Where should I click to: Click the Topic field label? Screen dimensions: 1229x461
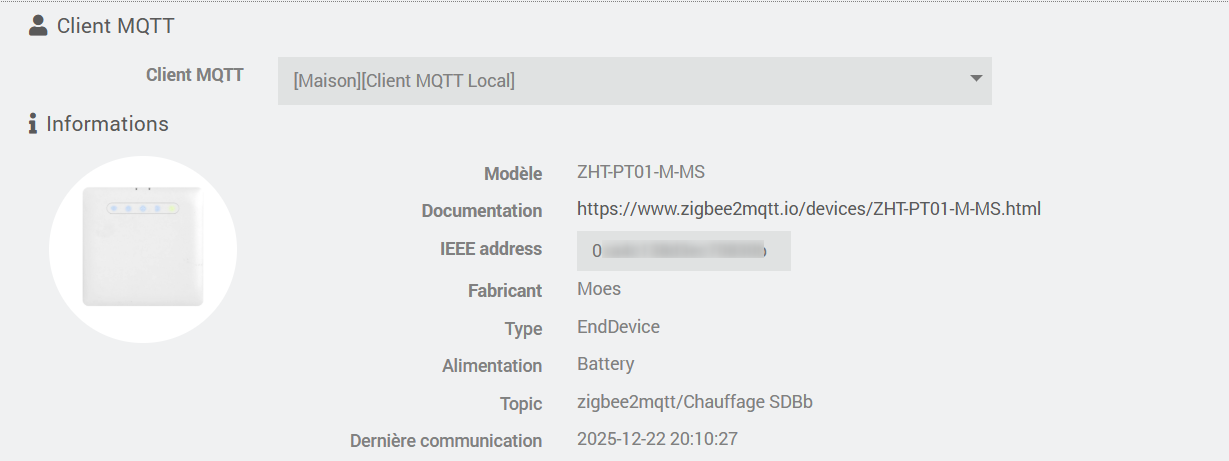point(520,404)
